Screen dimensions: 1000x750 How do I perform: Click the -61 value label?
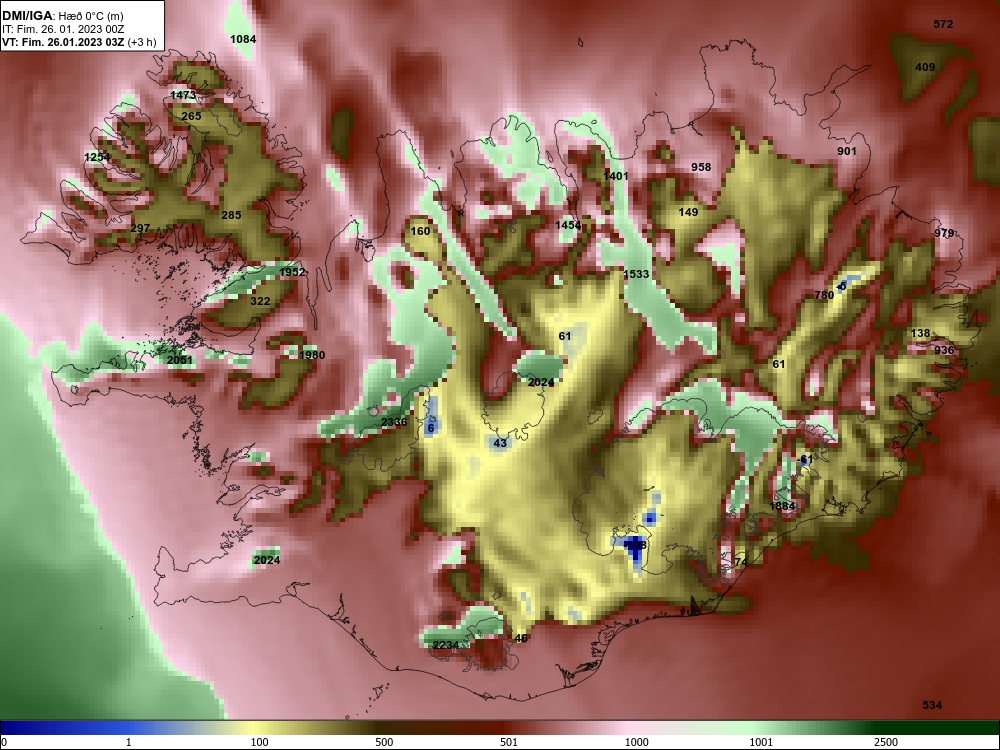coord(805,459)
